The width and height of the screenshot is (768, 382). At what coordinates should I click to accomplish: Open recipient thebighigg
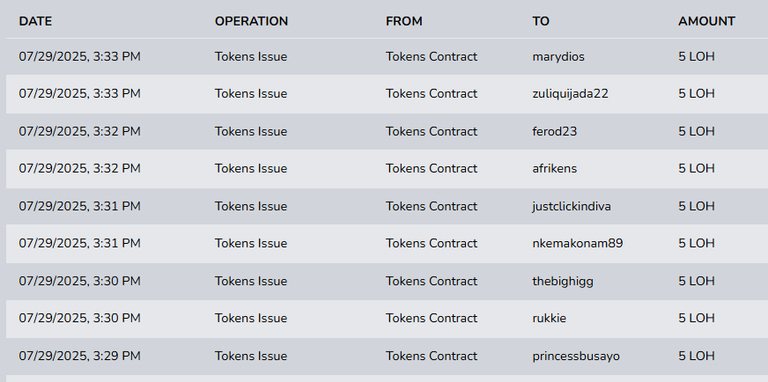coord(563,281)
